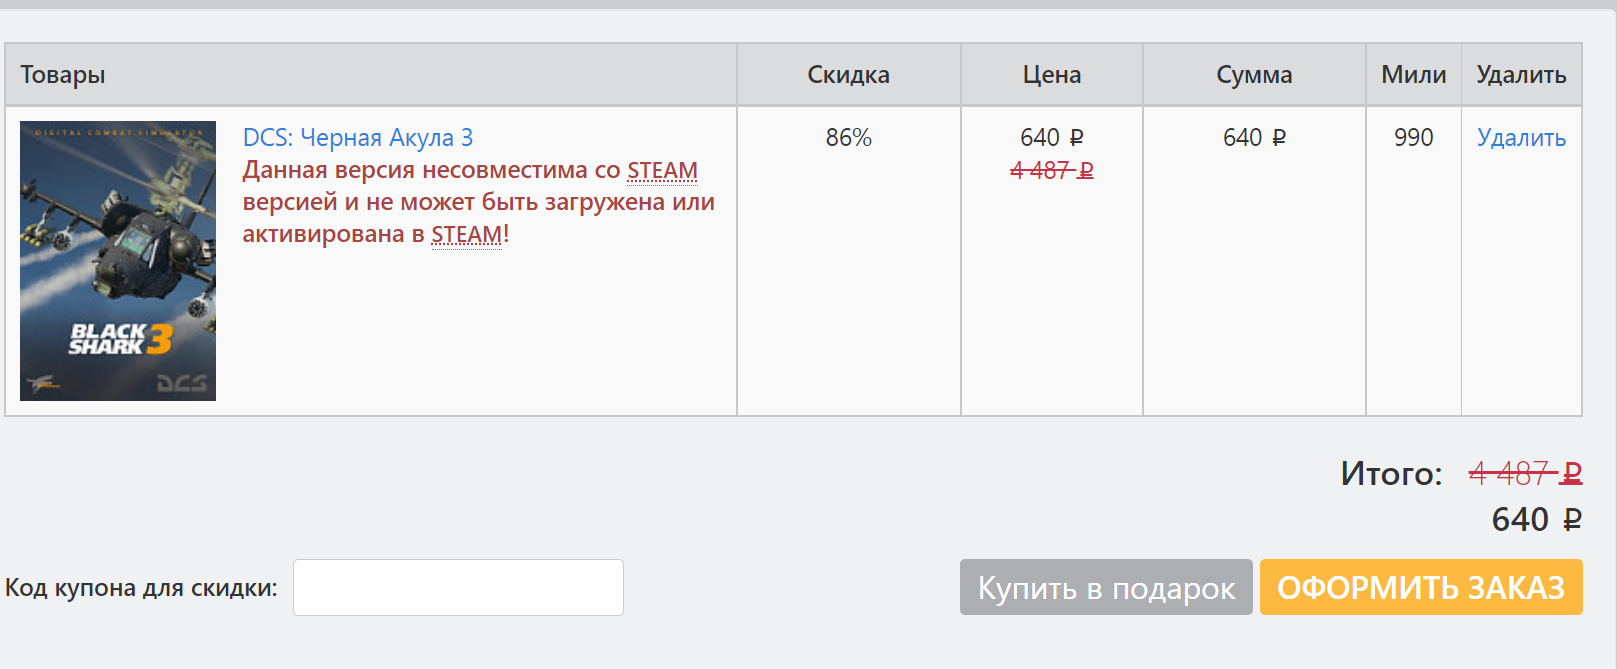Click the strikethrough 4 487 ₽ price in table
1617x669 pixels.
point(1052,171)
